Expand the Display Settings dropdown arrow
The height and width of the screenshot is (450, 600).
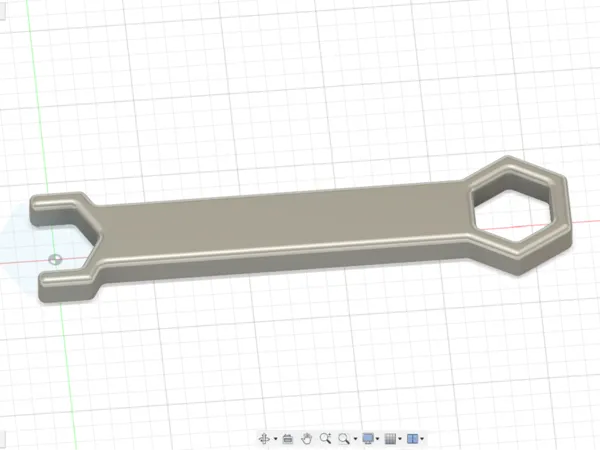coord(378,439)
